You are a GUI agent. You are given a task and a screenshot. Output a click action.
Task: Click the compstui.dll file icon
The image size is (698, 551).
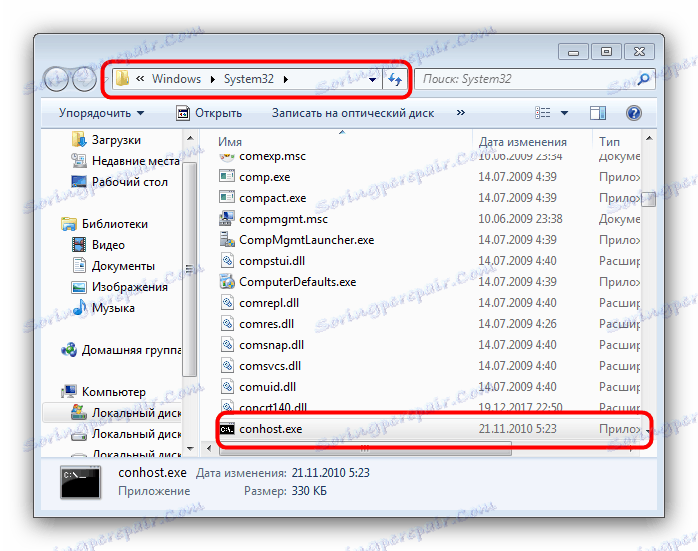click(227, 260)
